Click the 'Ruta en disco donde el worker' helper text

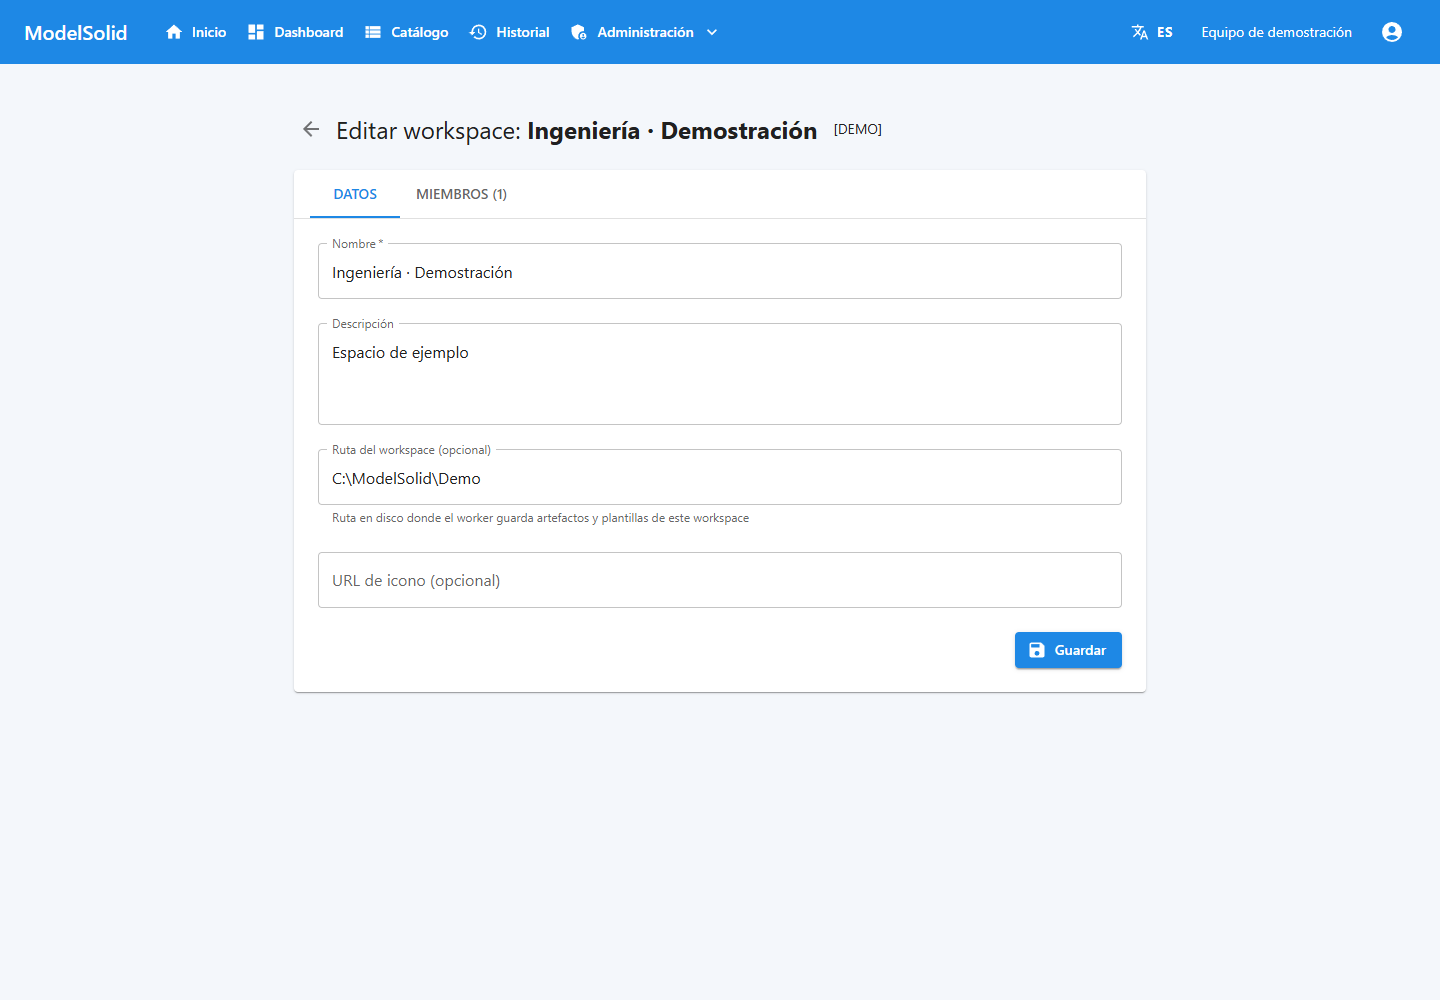click(540, 518)
